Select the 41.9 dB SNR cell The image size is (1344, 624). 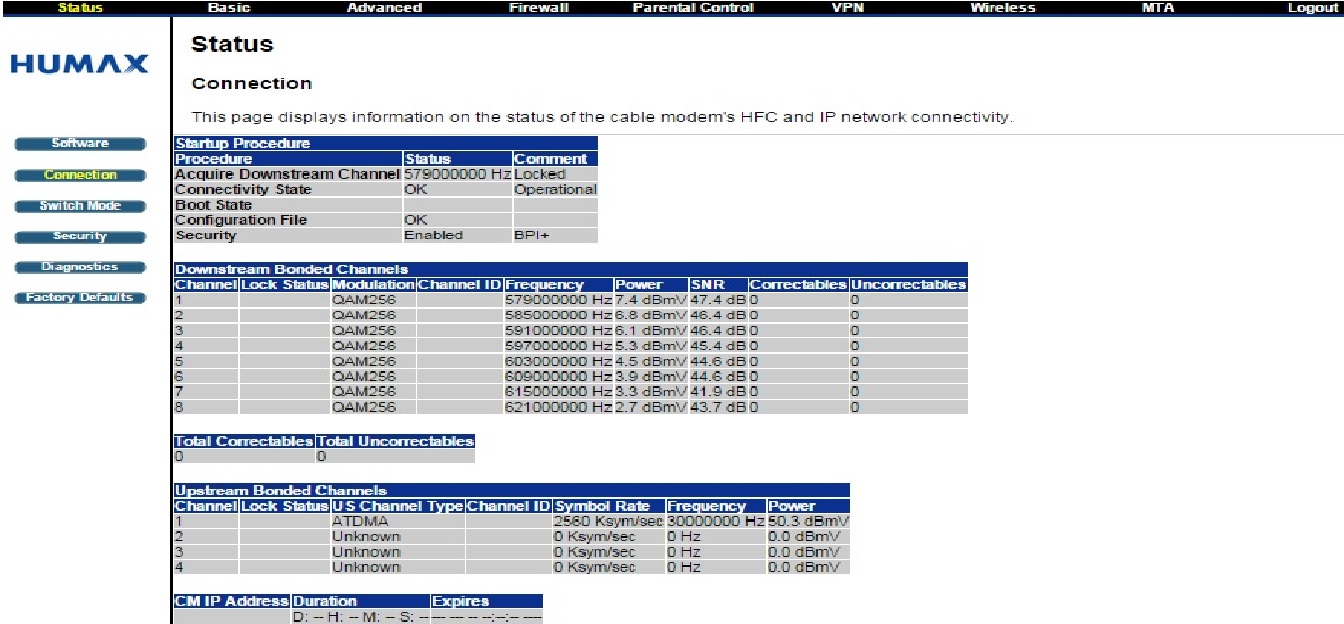[x=718, y=392]
